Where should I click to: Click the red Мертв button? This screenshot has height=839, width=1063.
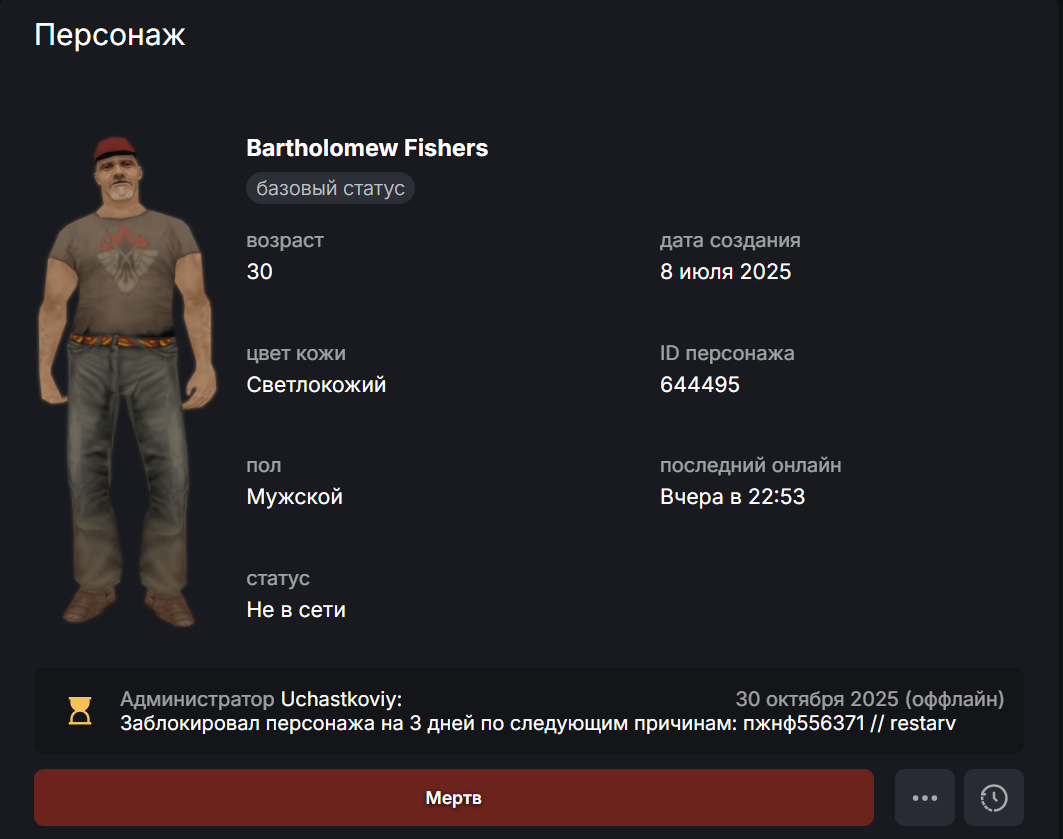click(454, 798)
